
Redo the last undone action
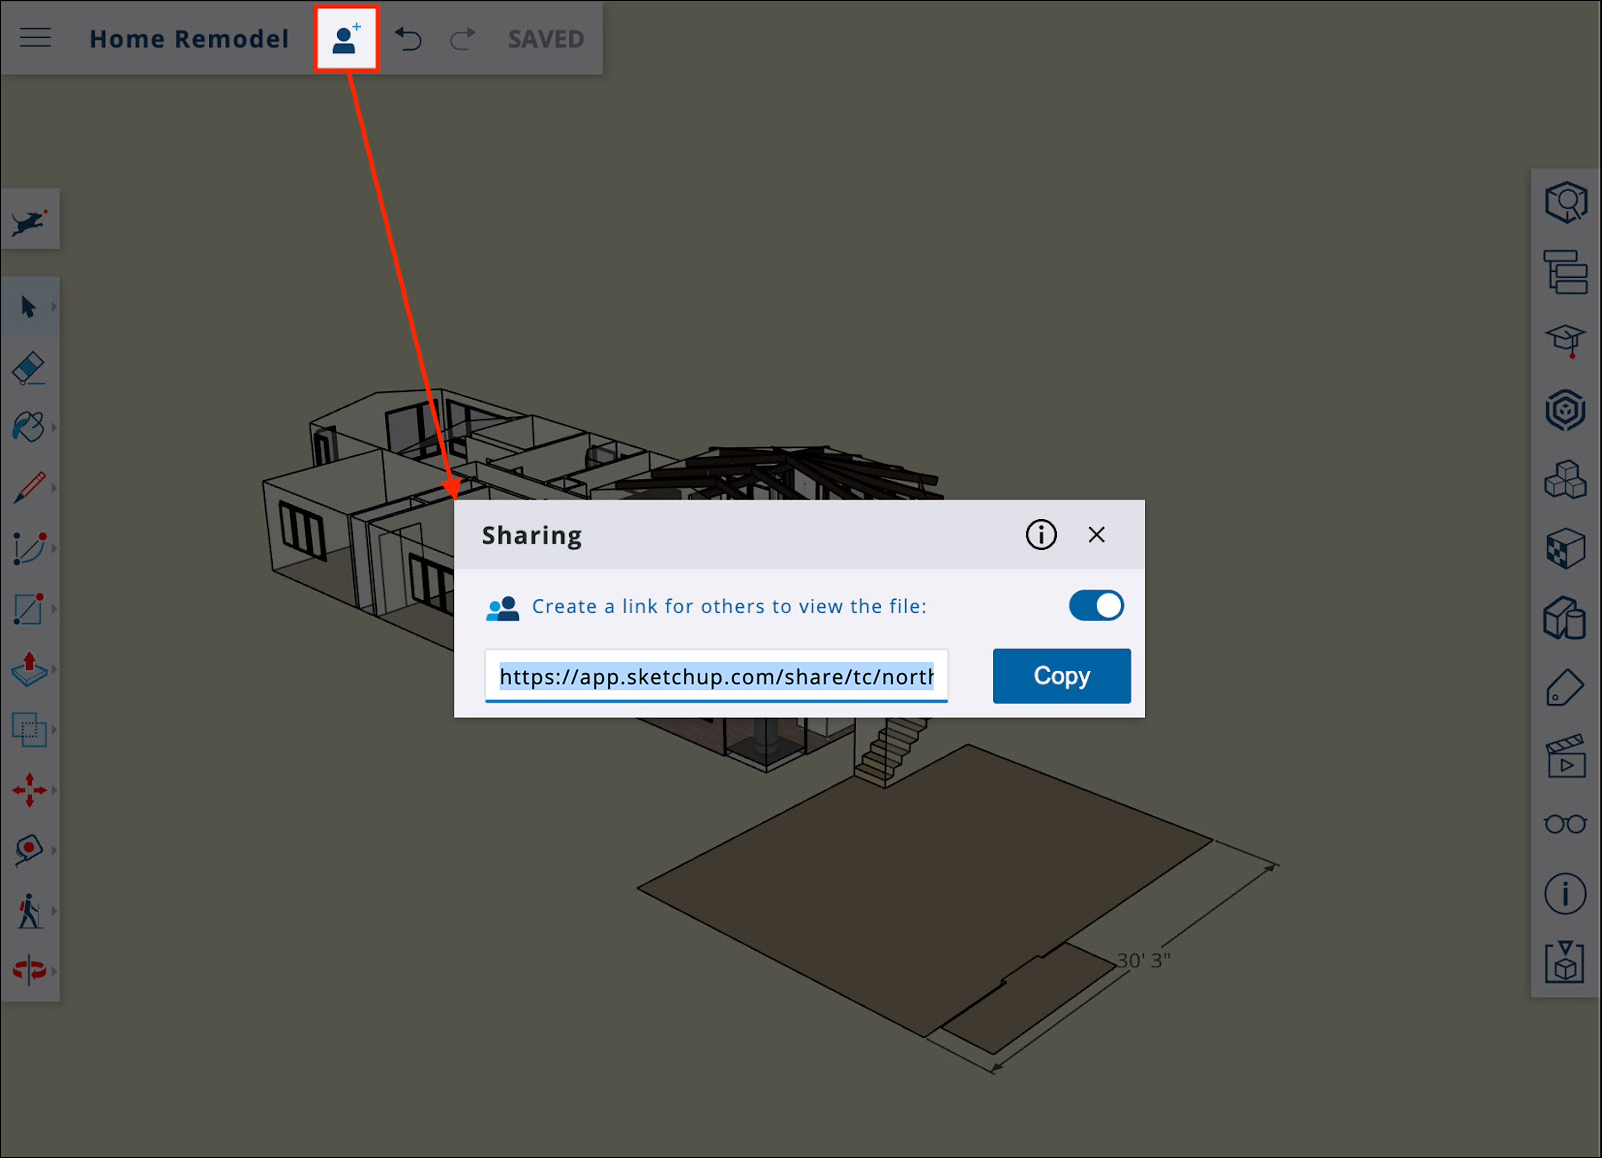[x=462, y=39]
